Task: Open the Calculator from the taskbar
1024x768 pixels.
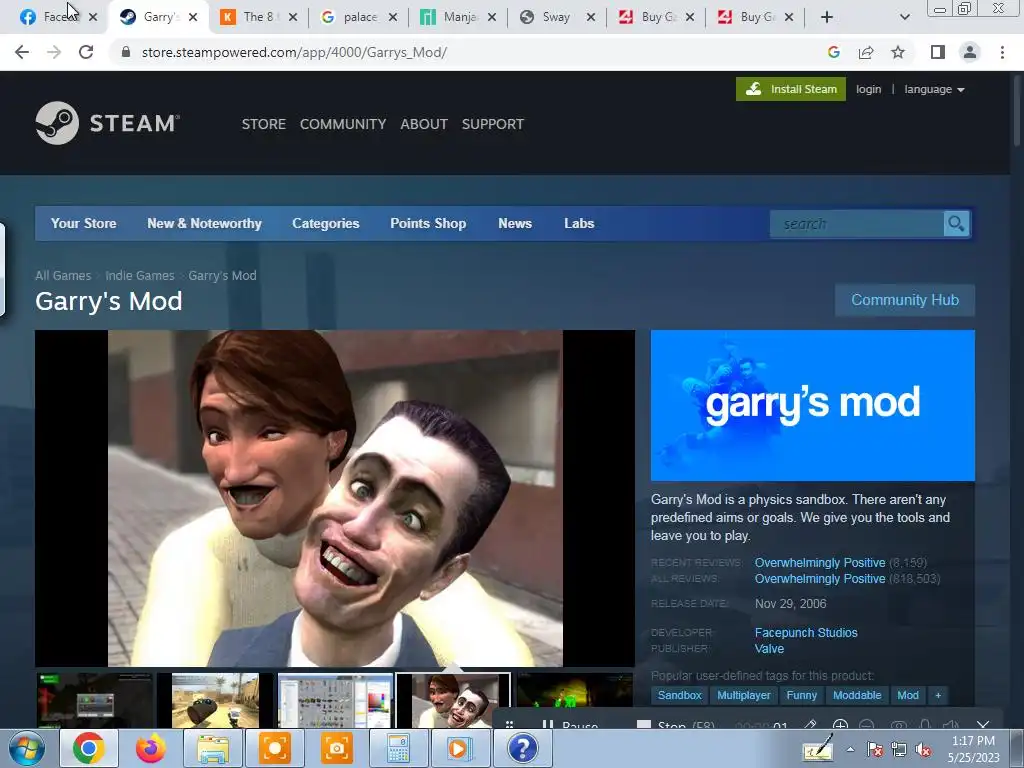Action: pos(398,748)
